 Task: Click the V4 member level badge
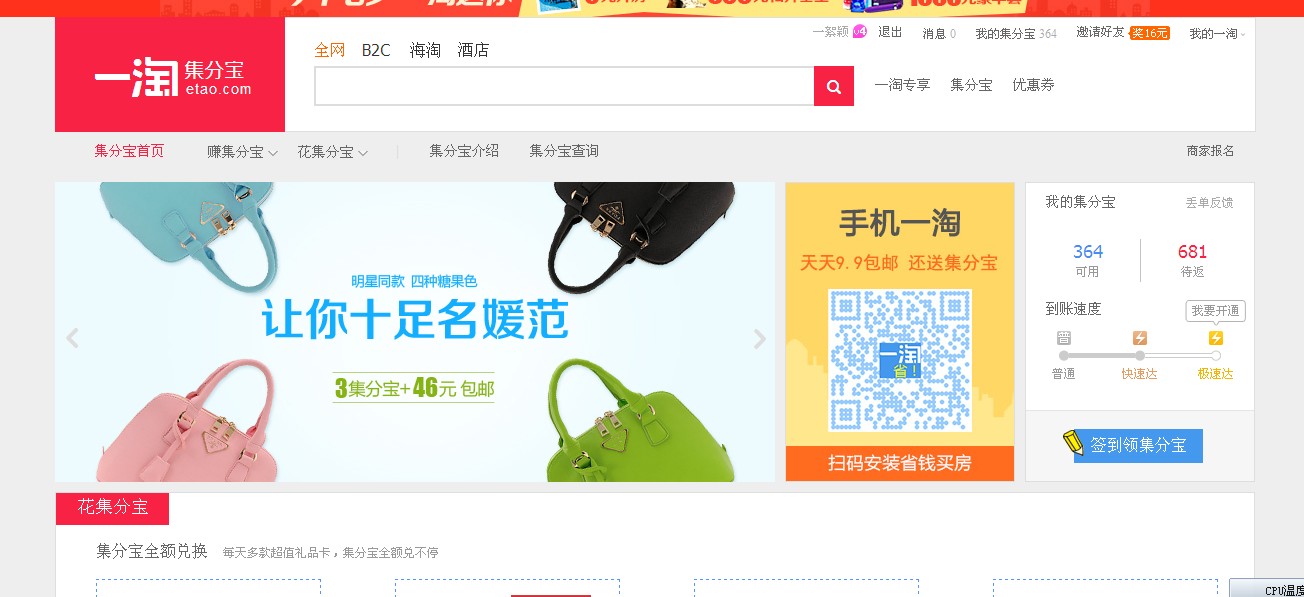(x=859, y=32)
